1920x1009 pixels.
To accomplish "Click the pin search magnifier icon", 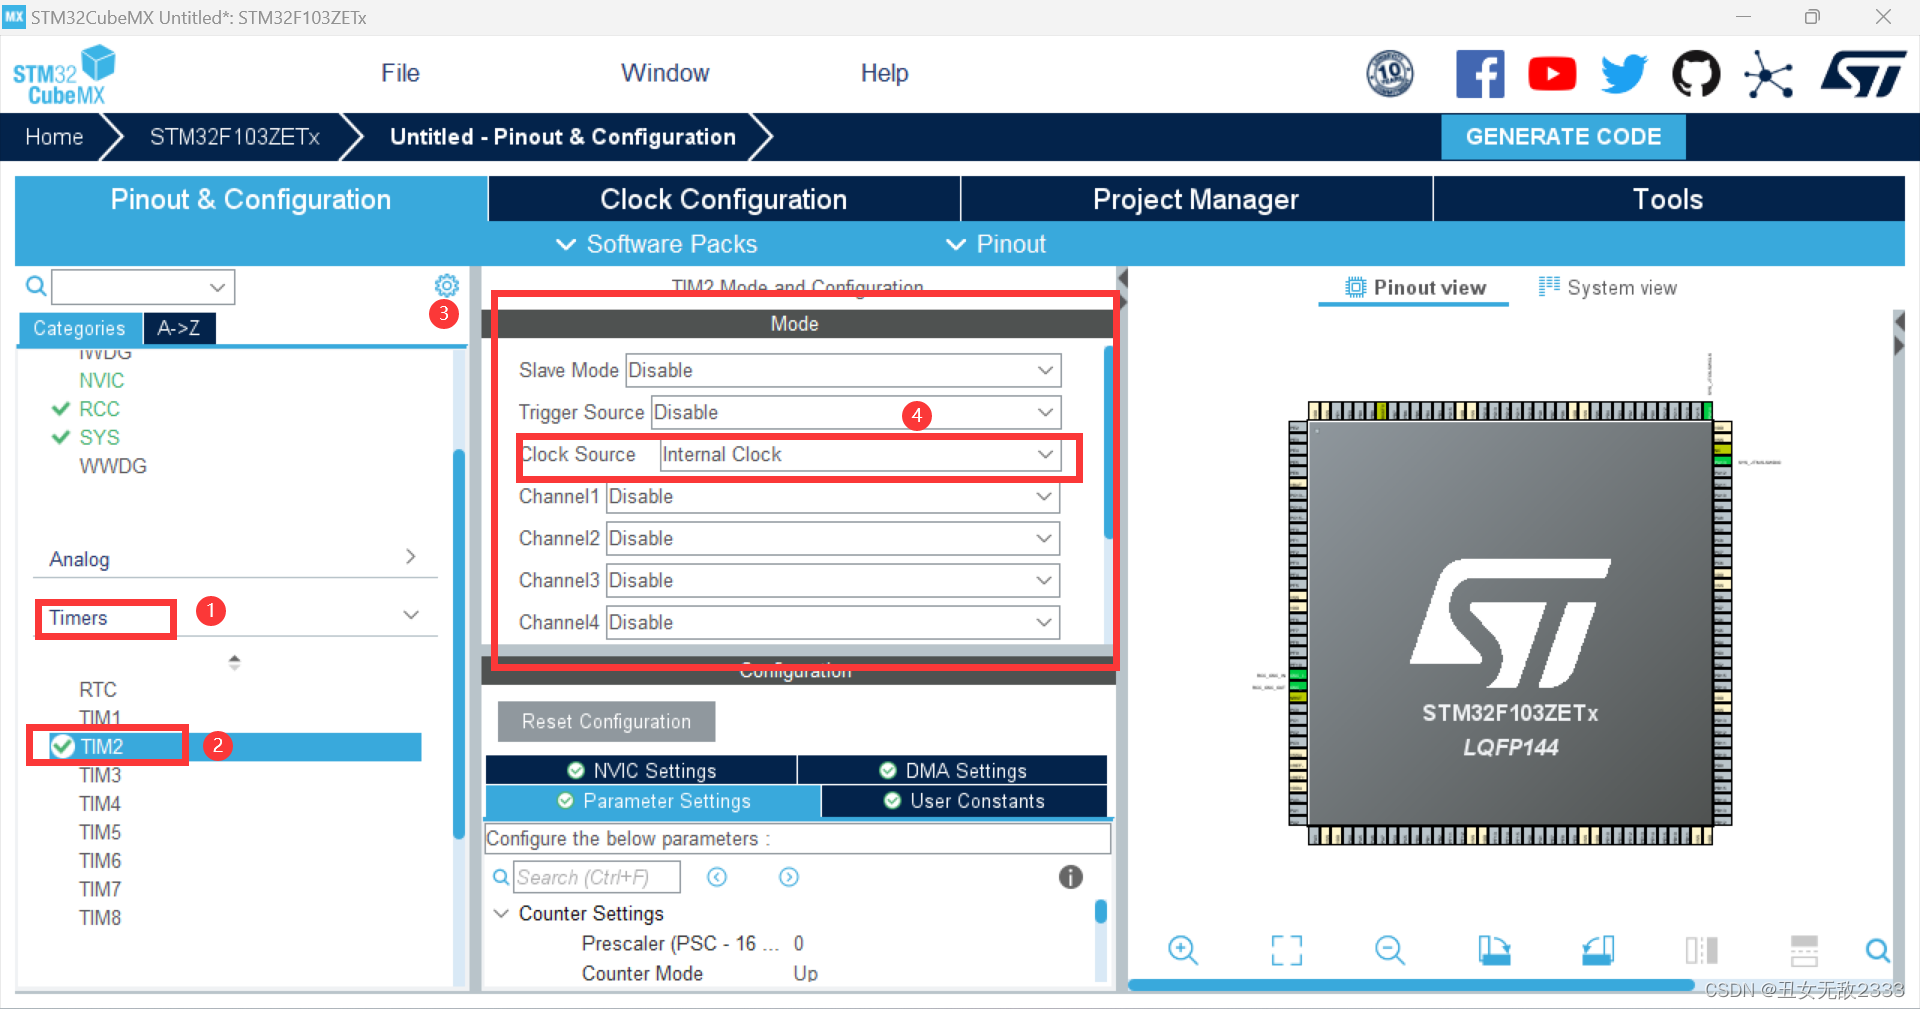I will coord(1878,950).
